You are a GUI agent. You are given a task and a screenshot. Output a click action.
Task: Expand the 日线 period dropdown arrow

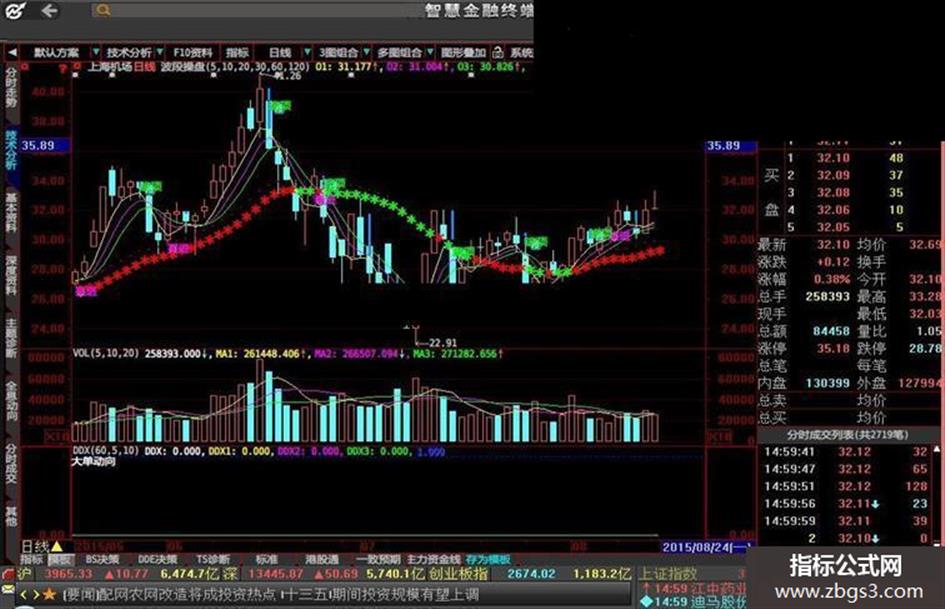307,52
